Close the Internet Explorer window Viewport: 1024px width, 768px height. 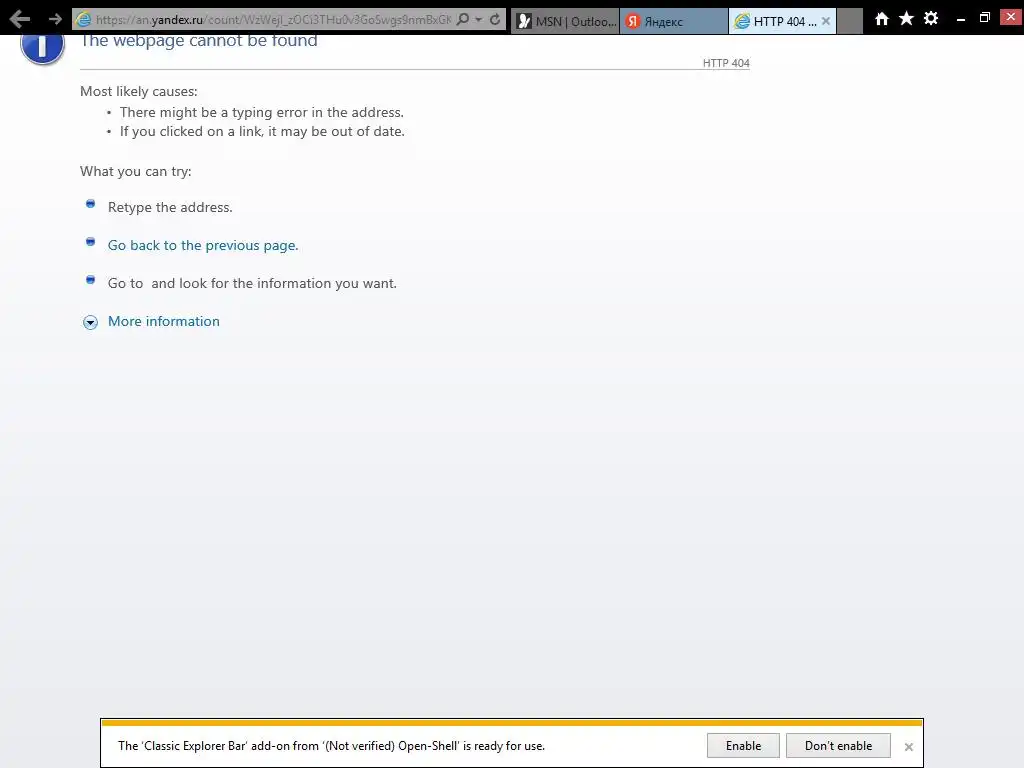(x=1011, y=16)
